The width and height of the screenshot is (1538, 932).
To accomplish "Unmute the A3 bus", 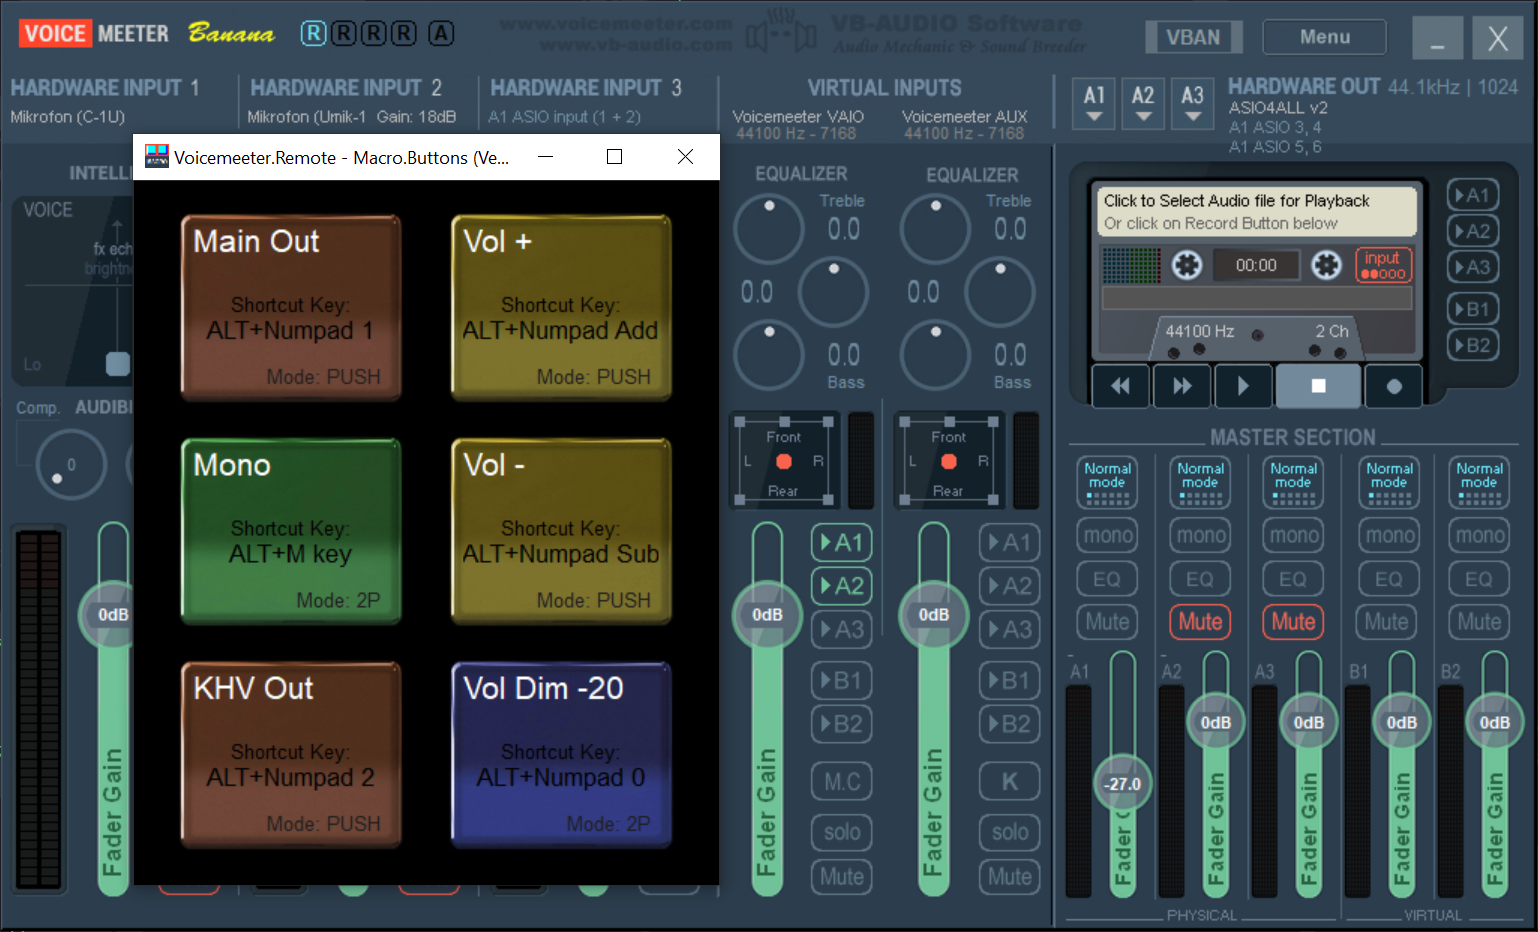I will pyautogui.click(x=1294, y=622).
